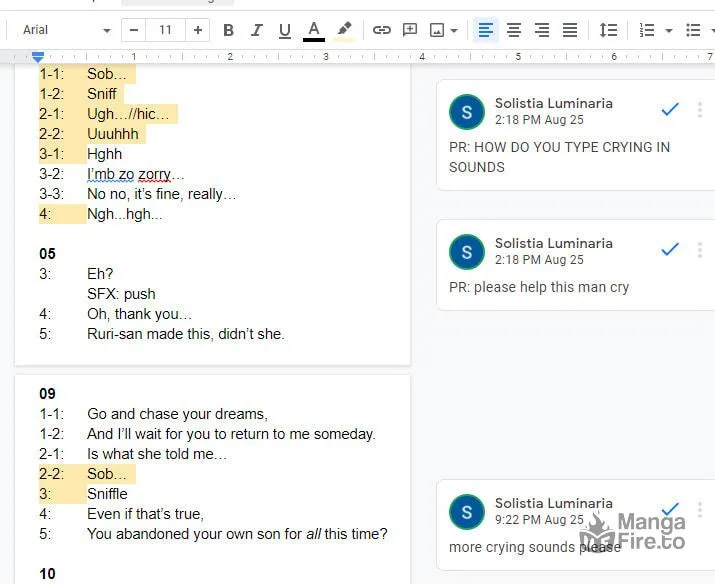Open the highlight color tool
715x584 pixels.
coord(344,30)
